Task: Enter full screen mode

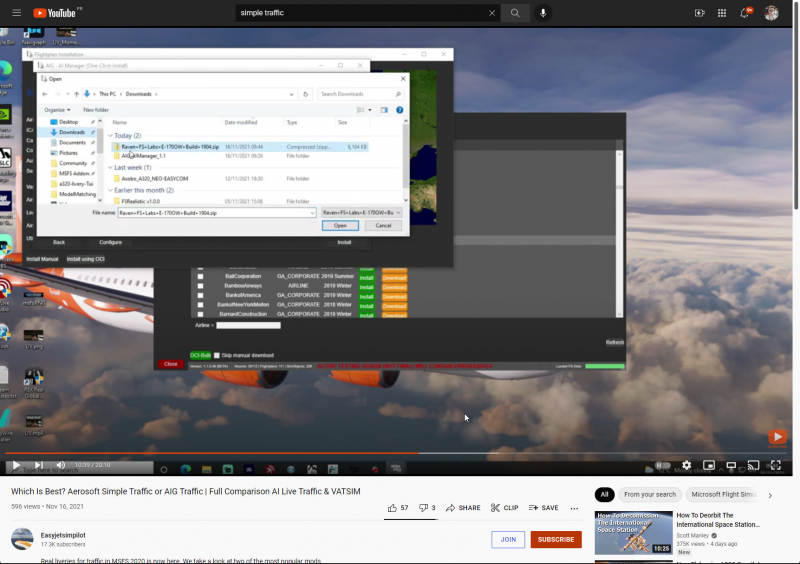Action: (x=776, y=465)
